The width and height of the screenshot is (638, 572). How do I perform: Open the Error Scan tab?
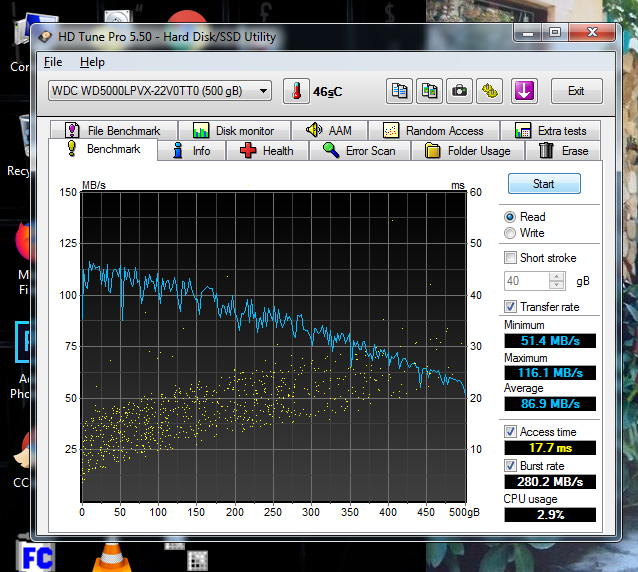click(x=360, y=151)
